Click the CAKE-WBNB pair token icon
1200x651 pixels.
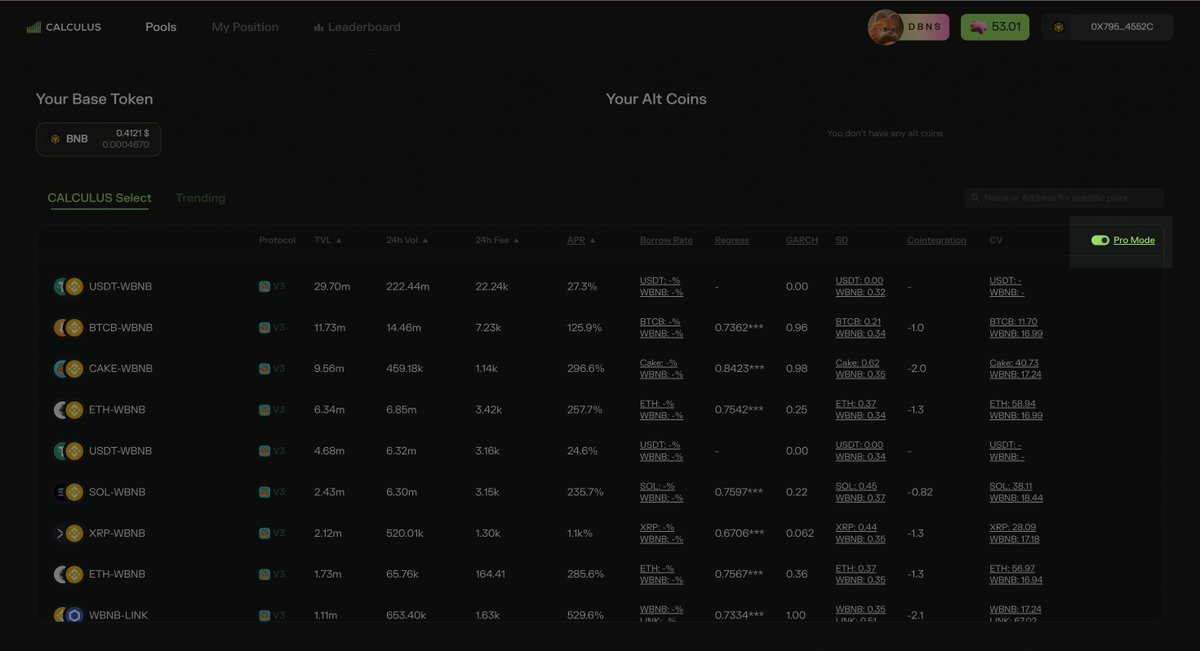(x=67, y=369)
